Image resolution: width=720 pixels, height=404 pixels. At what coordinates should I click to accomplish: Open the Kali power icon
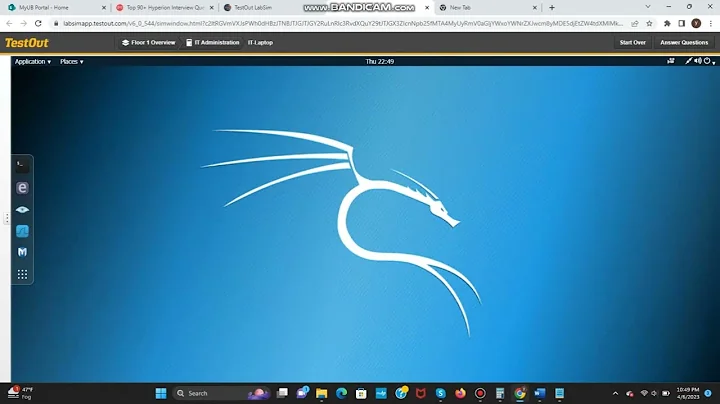(707, 61)
